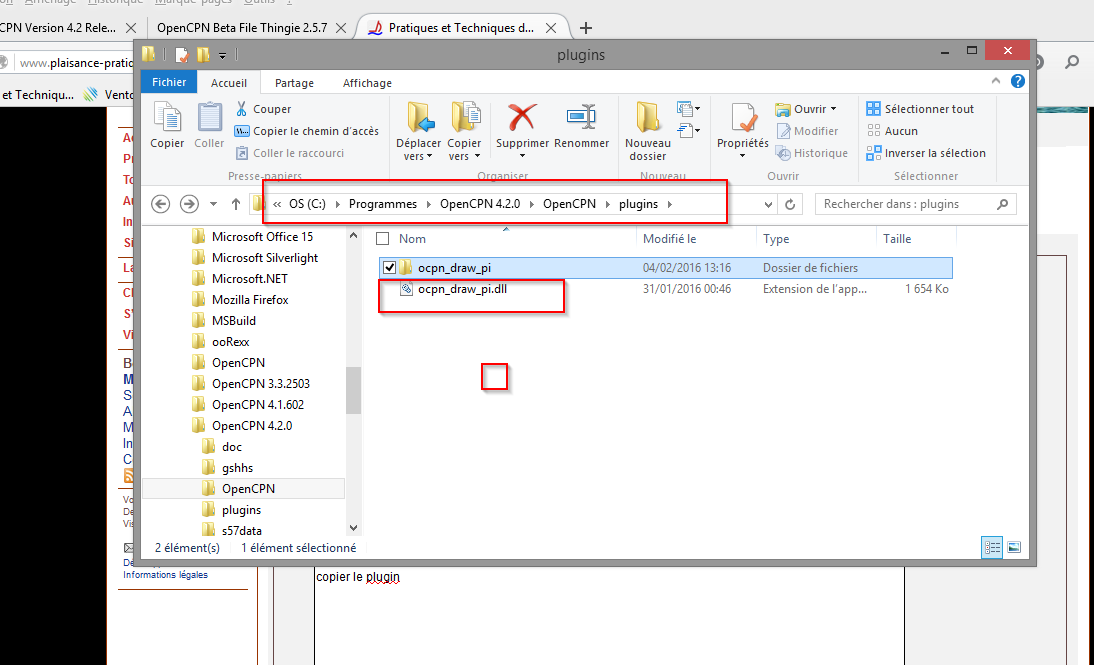The width and height of the screenshot is (1094, 665).
Task: Open Copier vers folder menu
Action: point(464,131)
